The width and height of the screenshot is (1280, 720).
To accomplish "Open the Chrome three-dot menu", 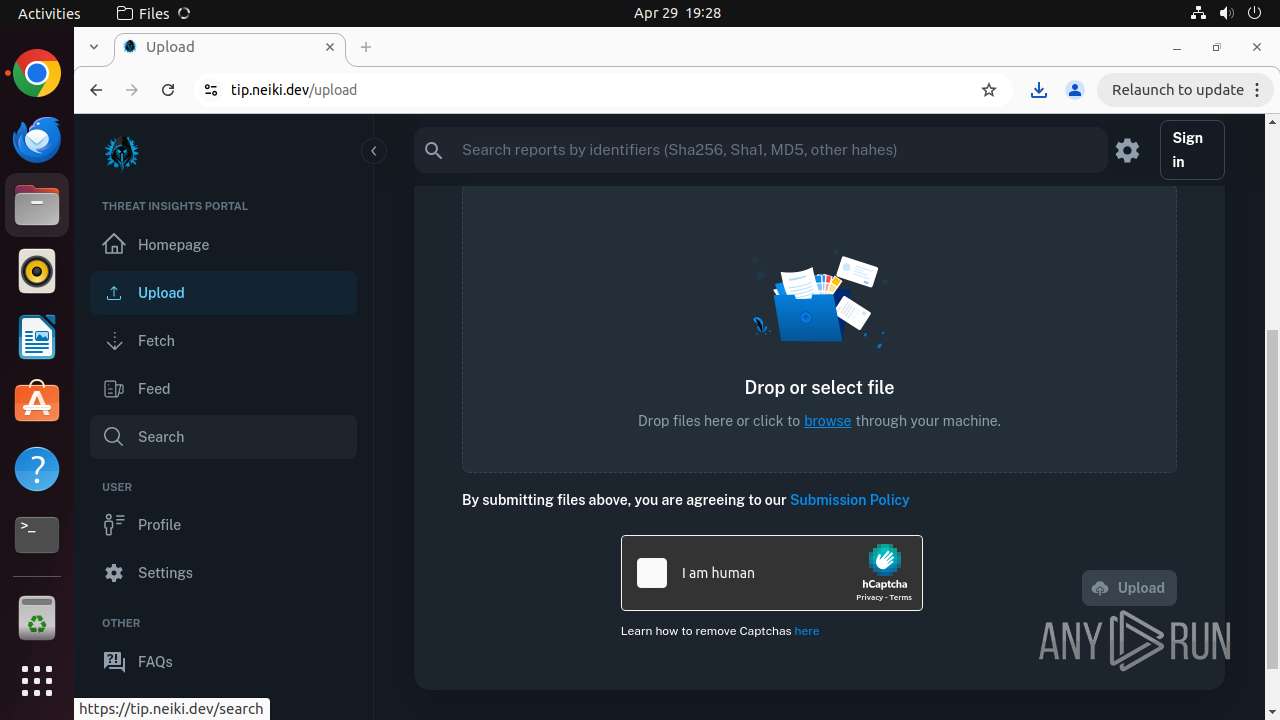I will coord(1257,90).
